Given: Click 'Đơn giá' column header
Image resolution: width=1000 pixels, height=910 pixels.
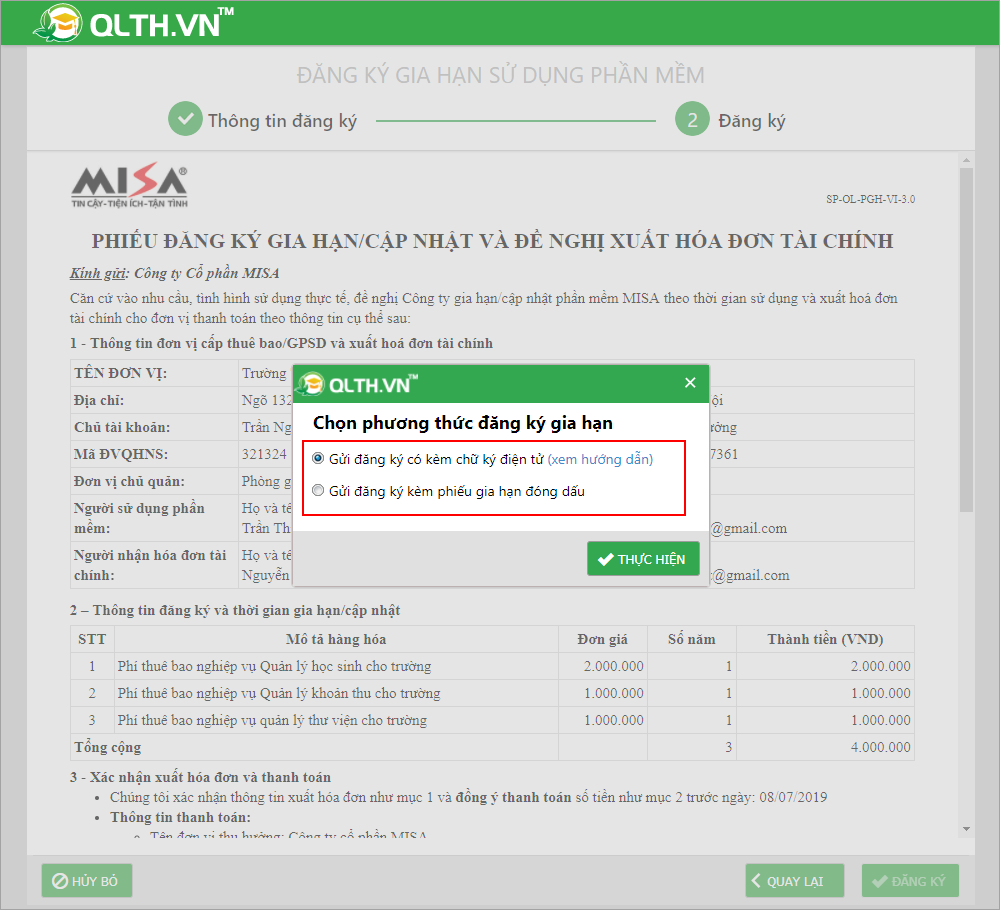Looking at the screenshot, I should point(602,639).
